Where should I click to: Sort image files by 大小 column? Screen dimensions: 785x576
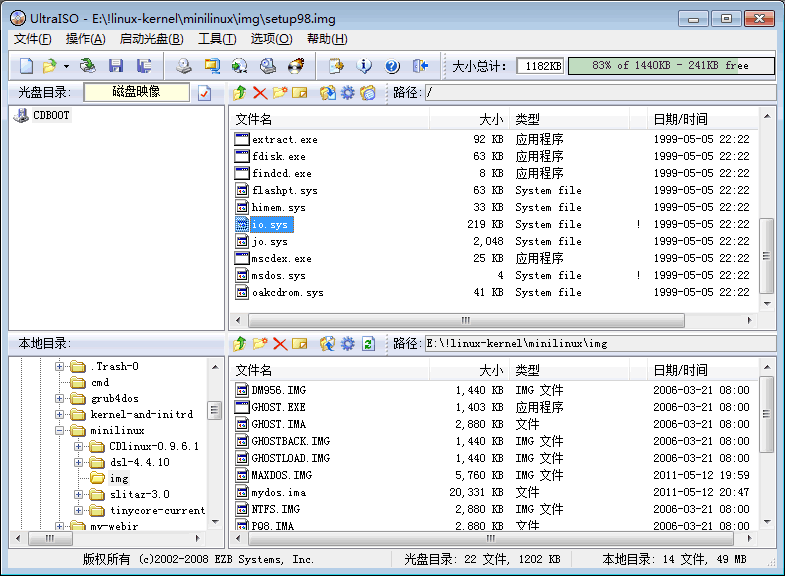tap(469, 119)
